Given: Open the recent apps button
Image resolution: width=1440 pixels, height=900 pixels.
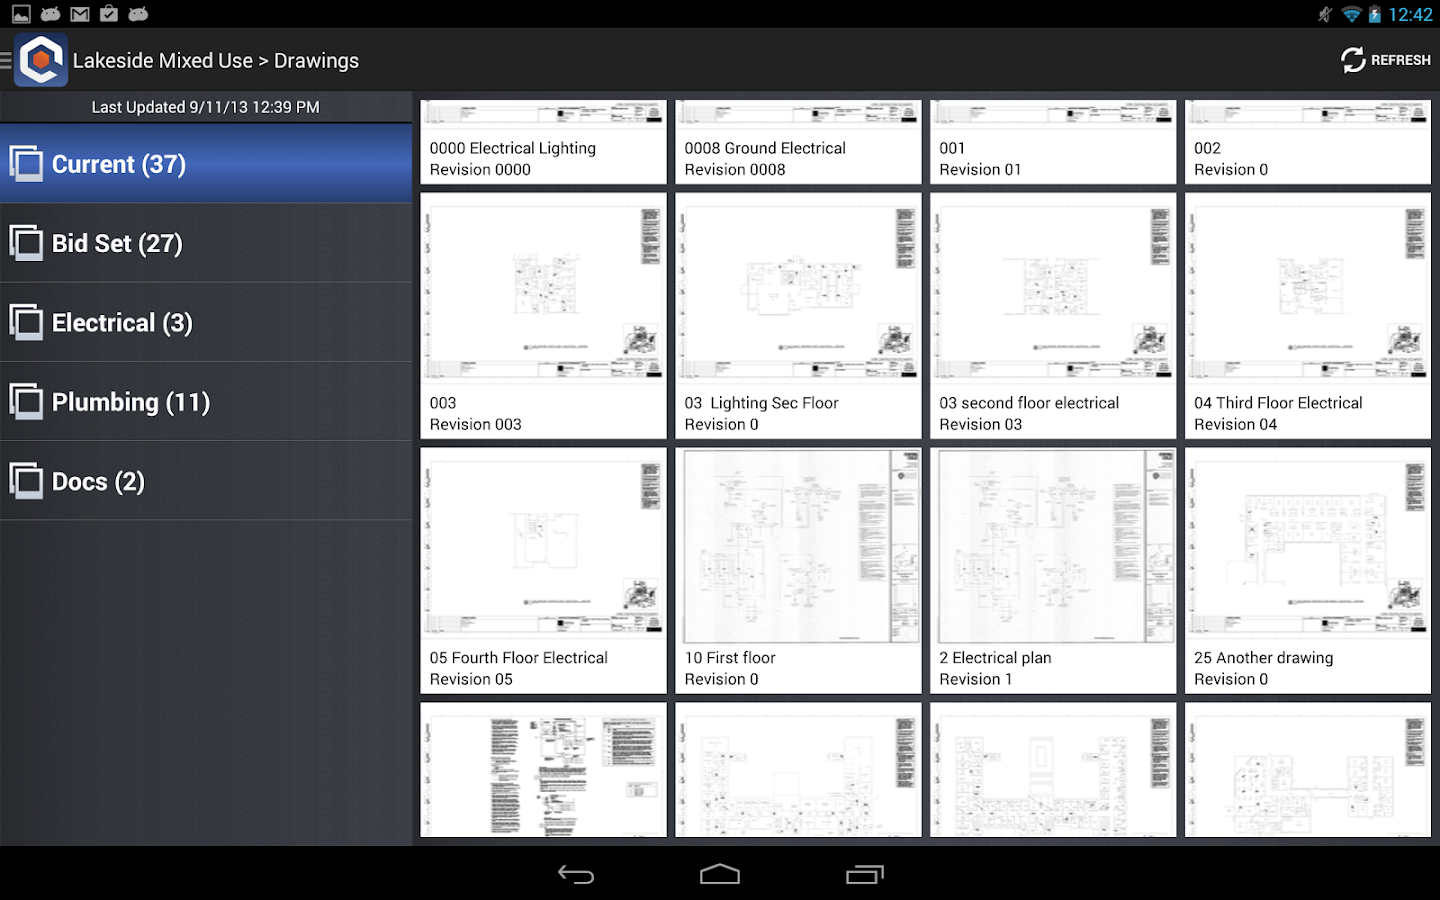Looking at the screenshot, I should click(864, 873).
